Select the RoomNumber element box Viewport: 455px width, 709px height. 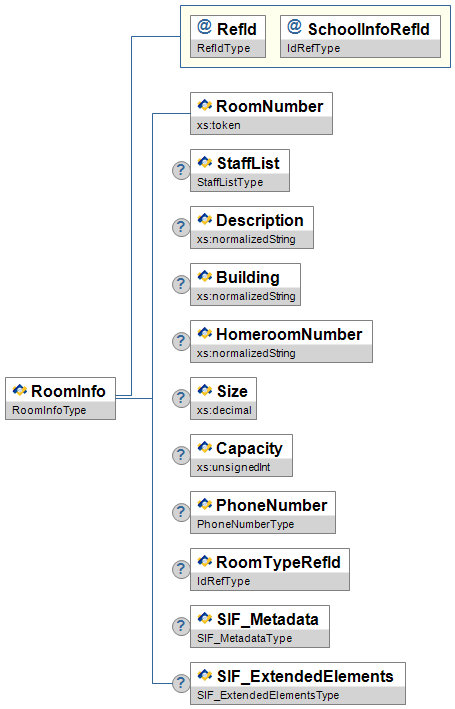tap(261, 113)
